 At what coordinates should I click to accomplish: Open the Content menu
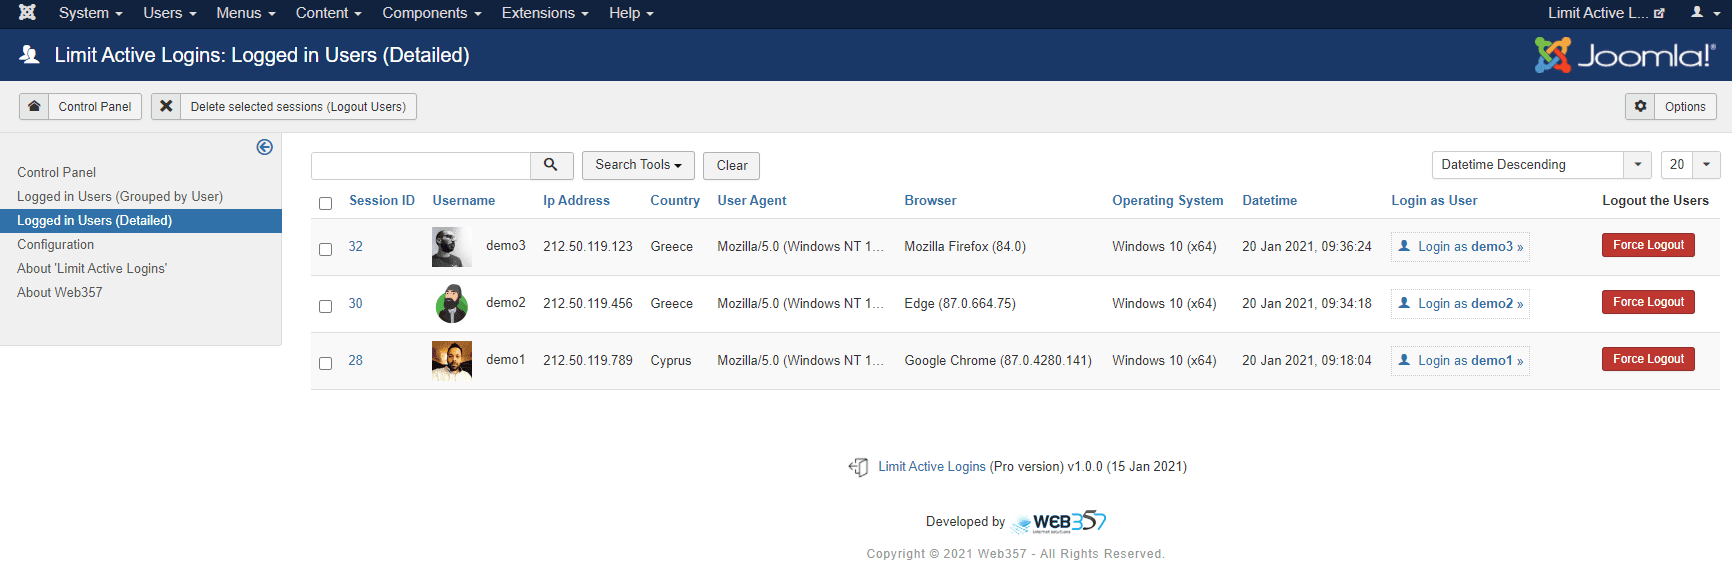[328, 13]
